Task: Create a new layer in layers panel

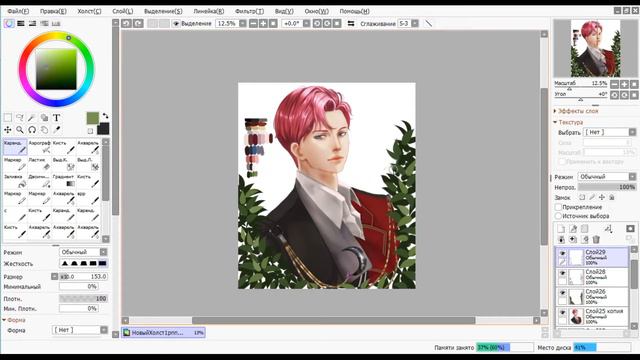Action: point(562,229)
